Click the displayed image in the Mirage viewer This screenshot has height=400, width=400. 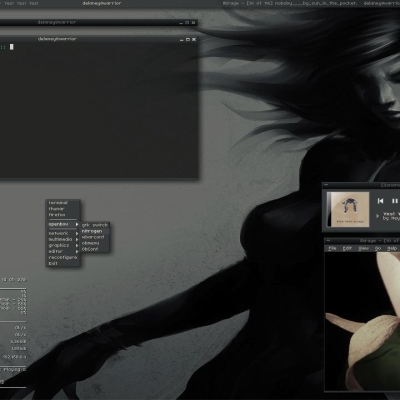click(x=362, y=321)
